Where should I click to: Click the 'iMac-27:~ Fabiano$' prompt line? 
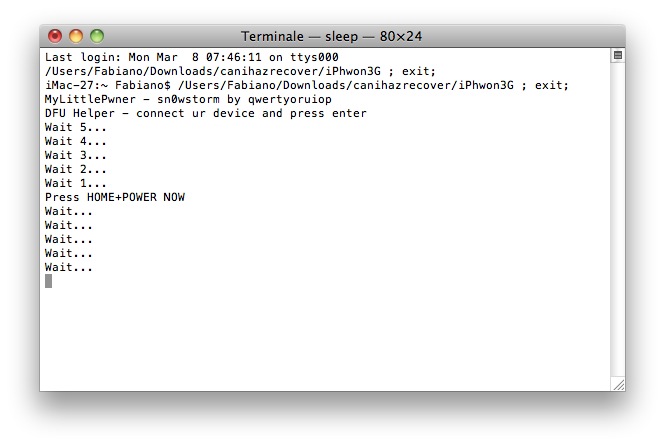tap(307, 85)
